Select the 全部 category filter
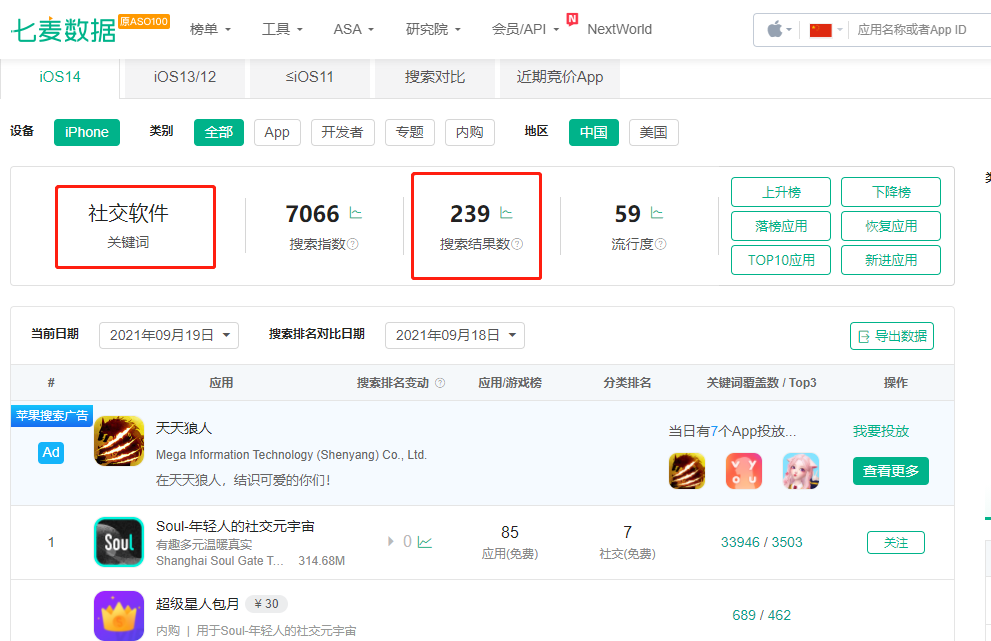991x641 pixels. tap(219, 132)
